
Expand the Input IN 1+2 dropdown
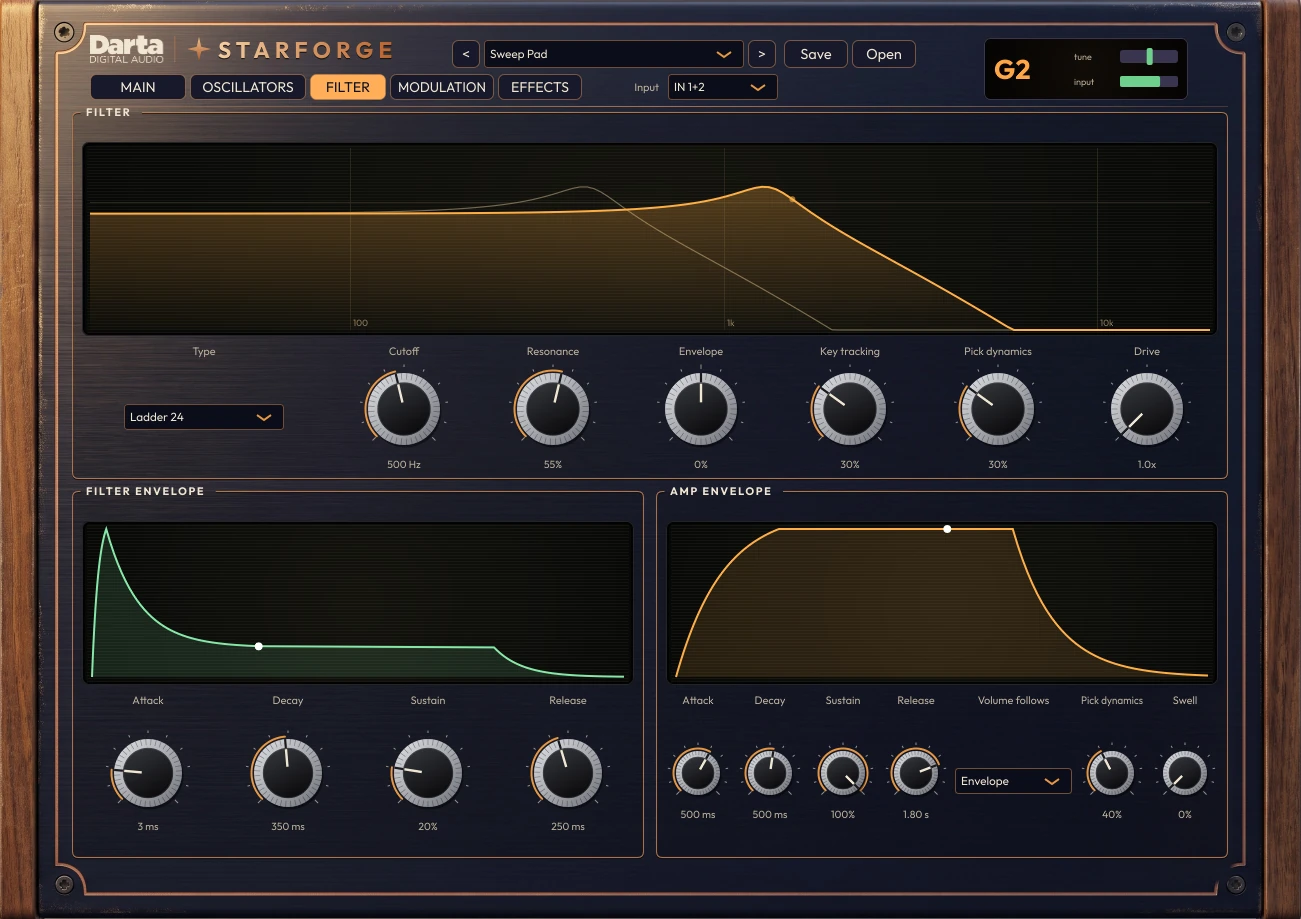coord(722,87)
